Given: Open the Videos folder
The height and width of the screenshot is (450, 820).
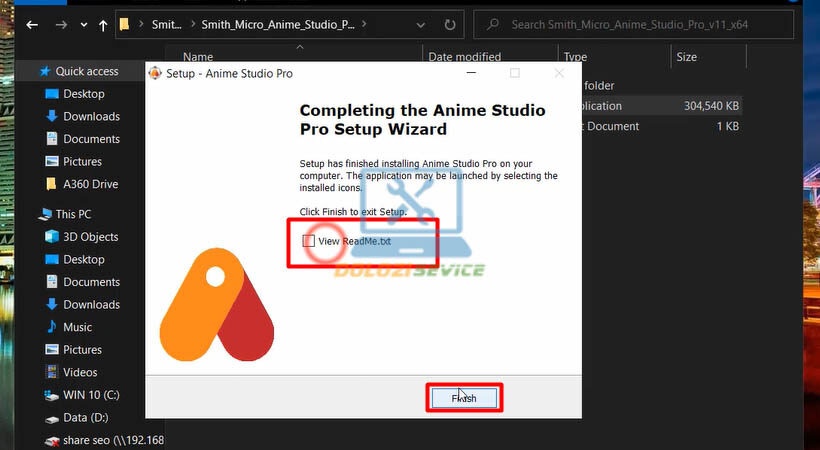Looking at the screenshot, I should 80,372.
